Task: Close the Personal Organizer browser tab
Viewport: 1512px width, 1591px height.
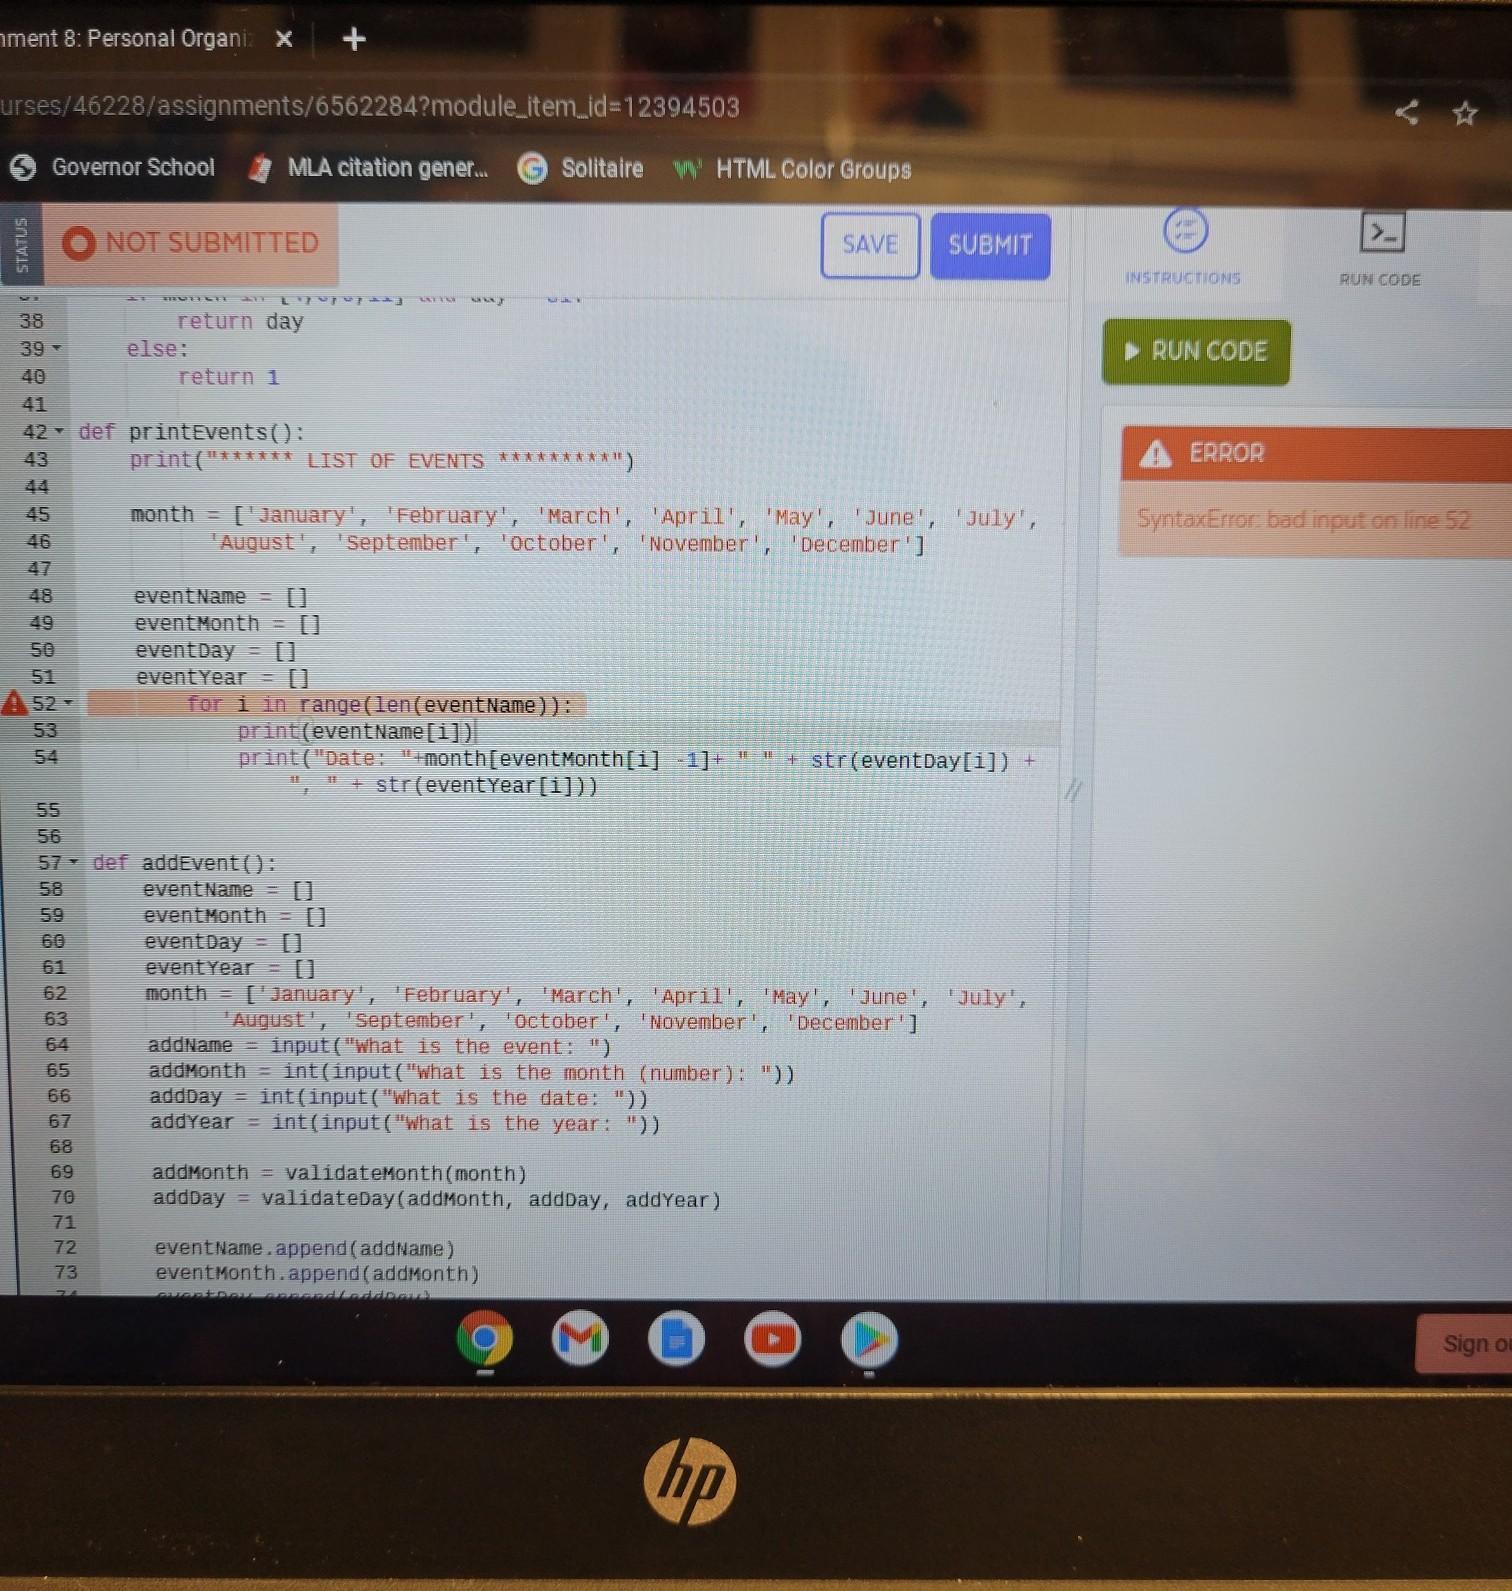Action: click(284, 39)
